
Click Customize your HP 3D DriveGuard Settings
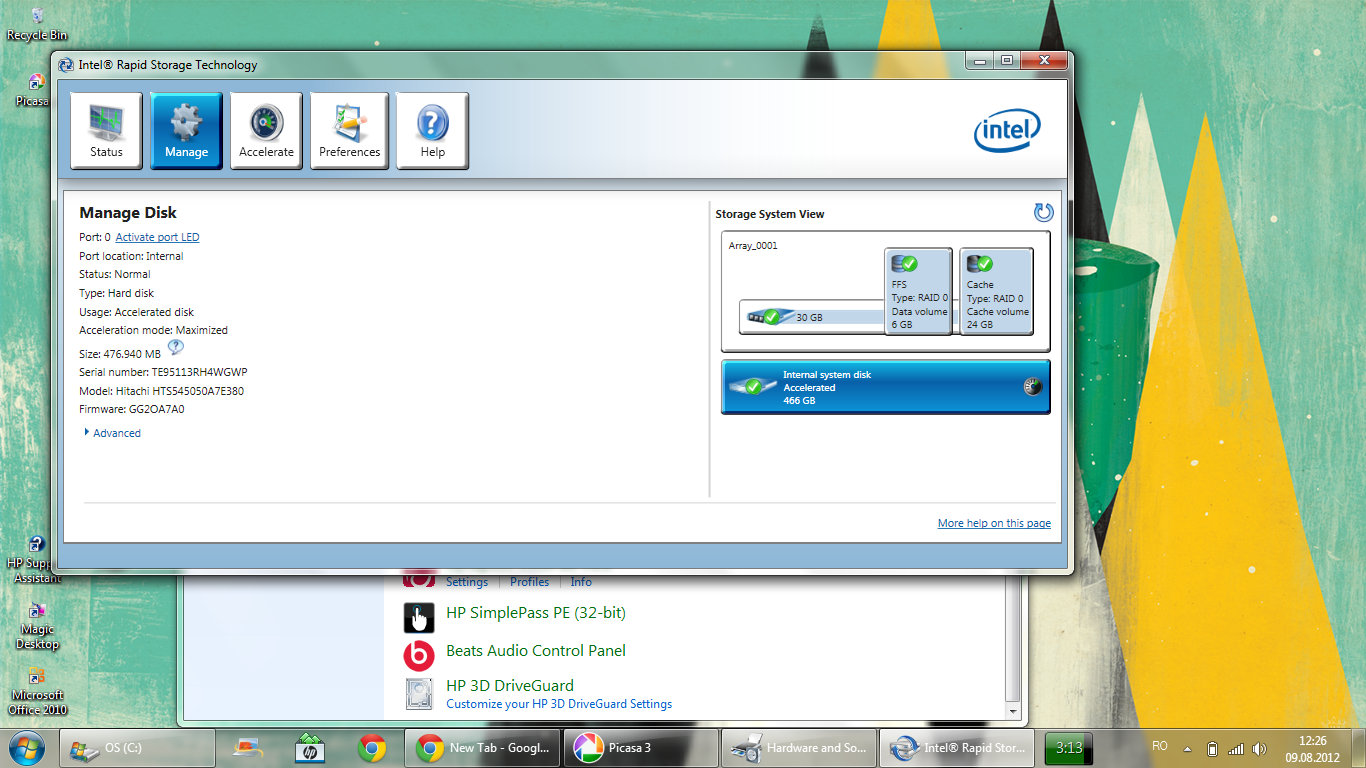point(559,704)
